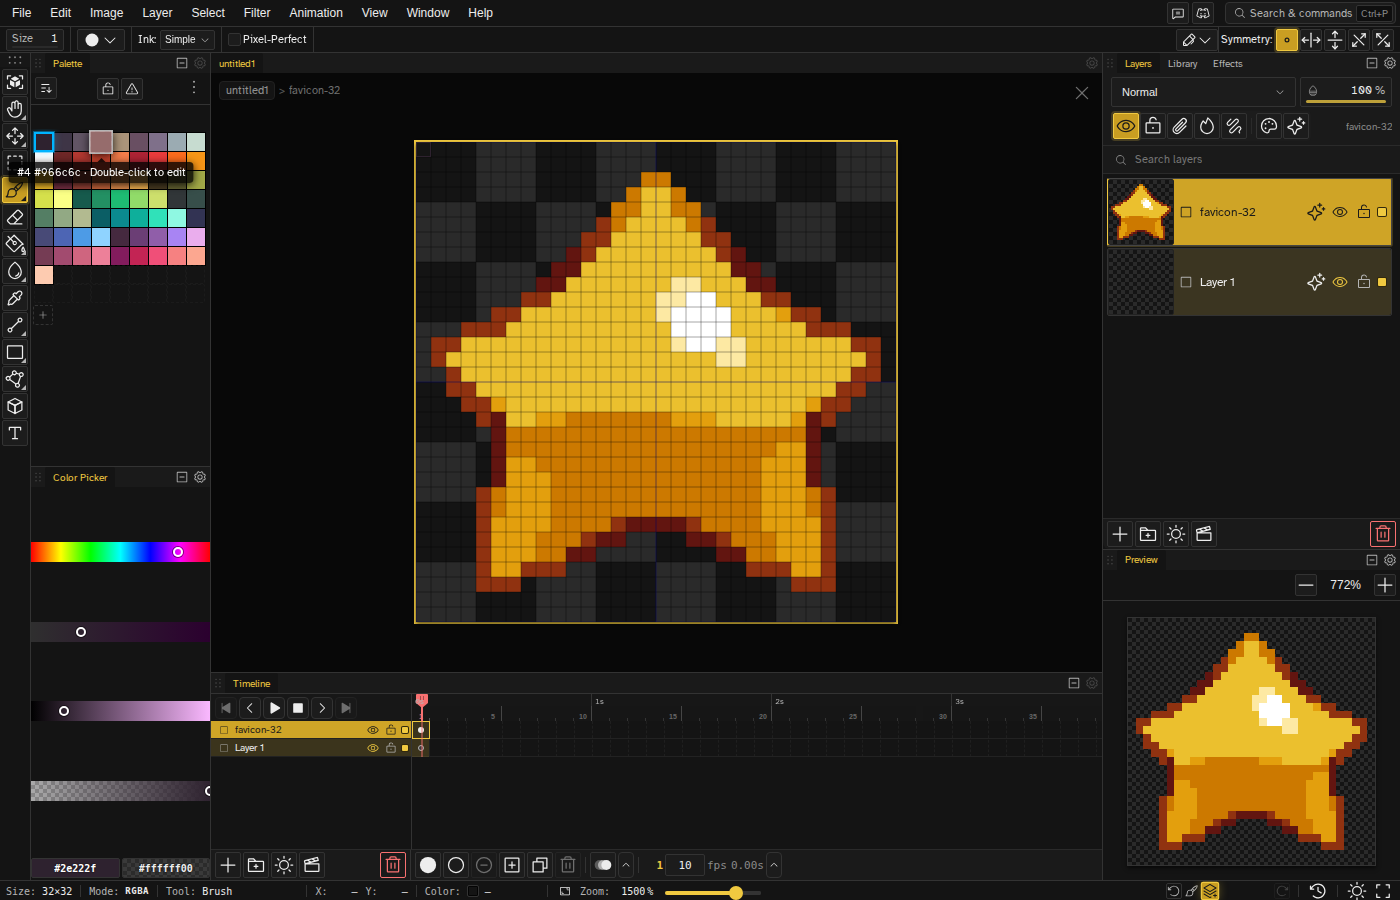Expand the fps options arrow in Timeline

coord(774,865)
